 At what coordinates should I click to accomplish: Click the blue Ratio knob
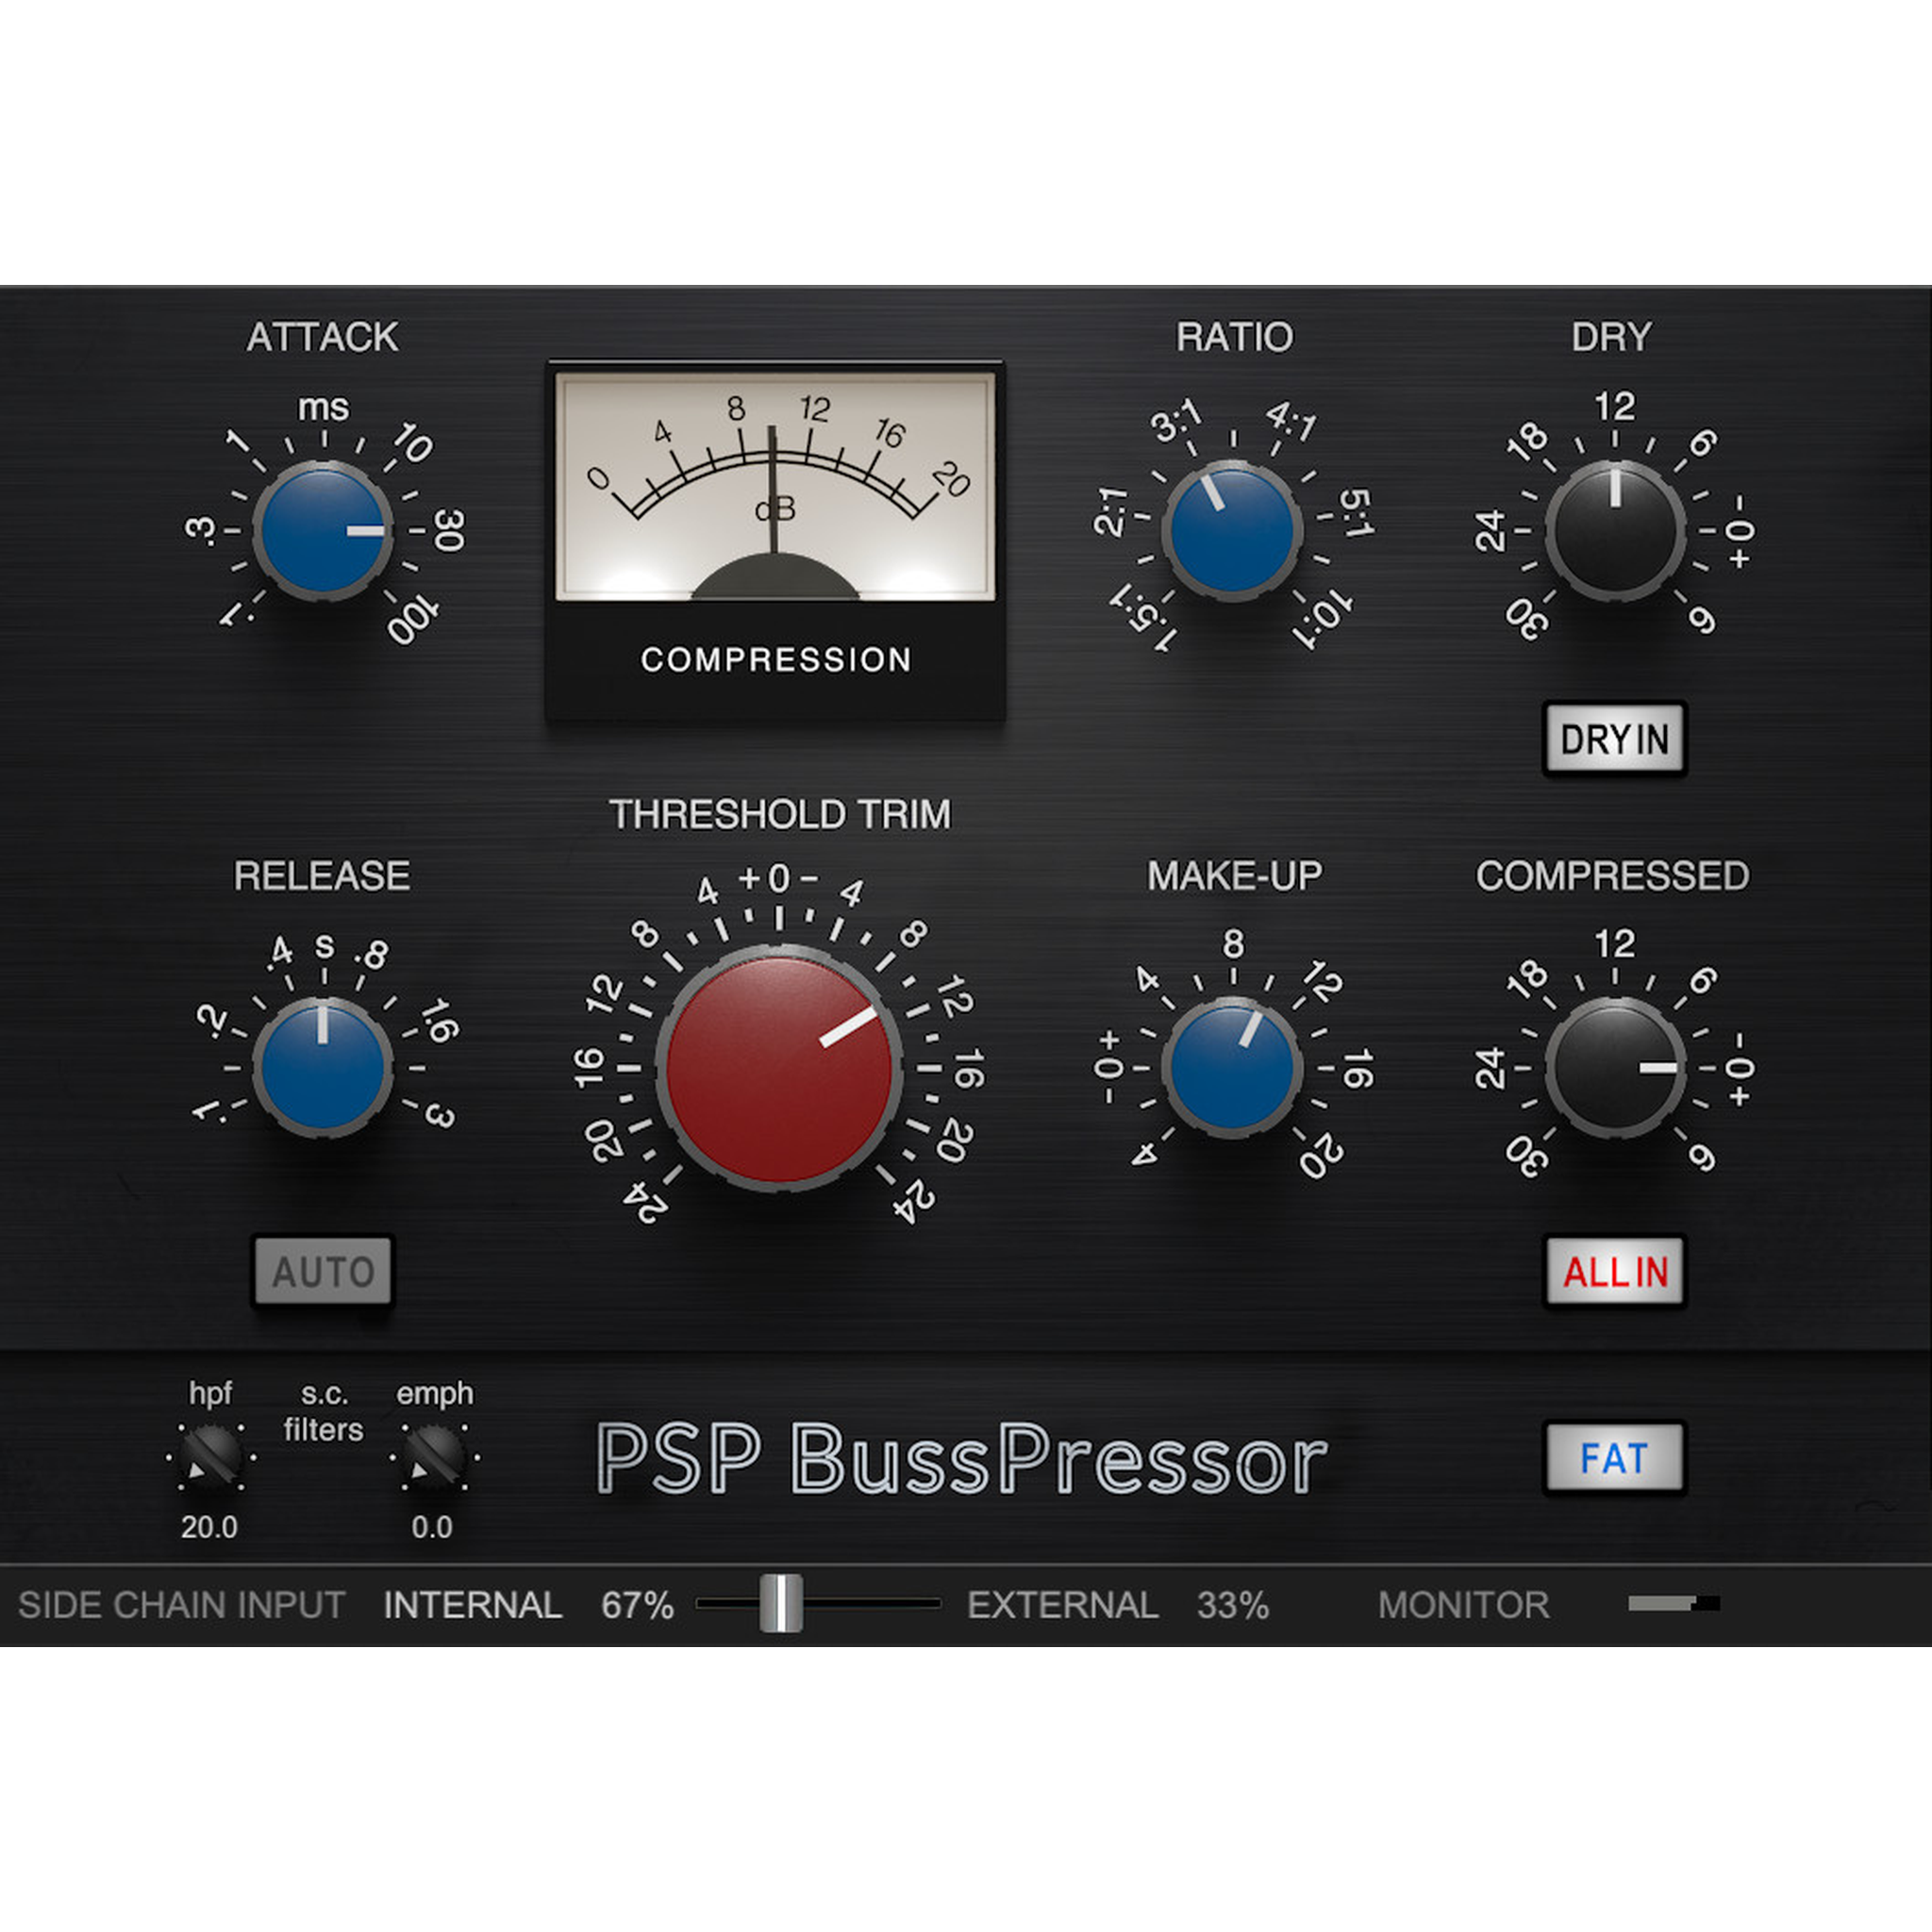1232,531
